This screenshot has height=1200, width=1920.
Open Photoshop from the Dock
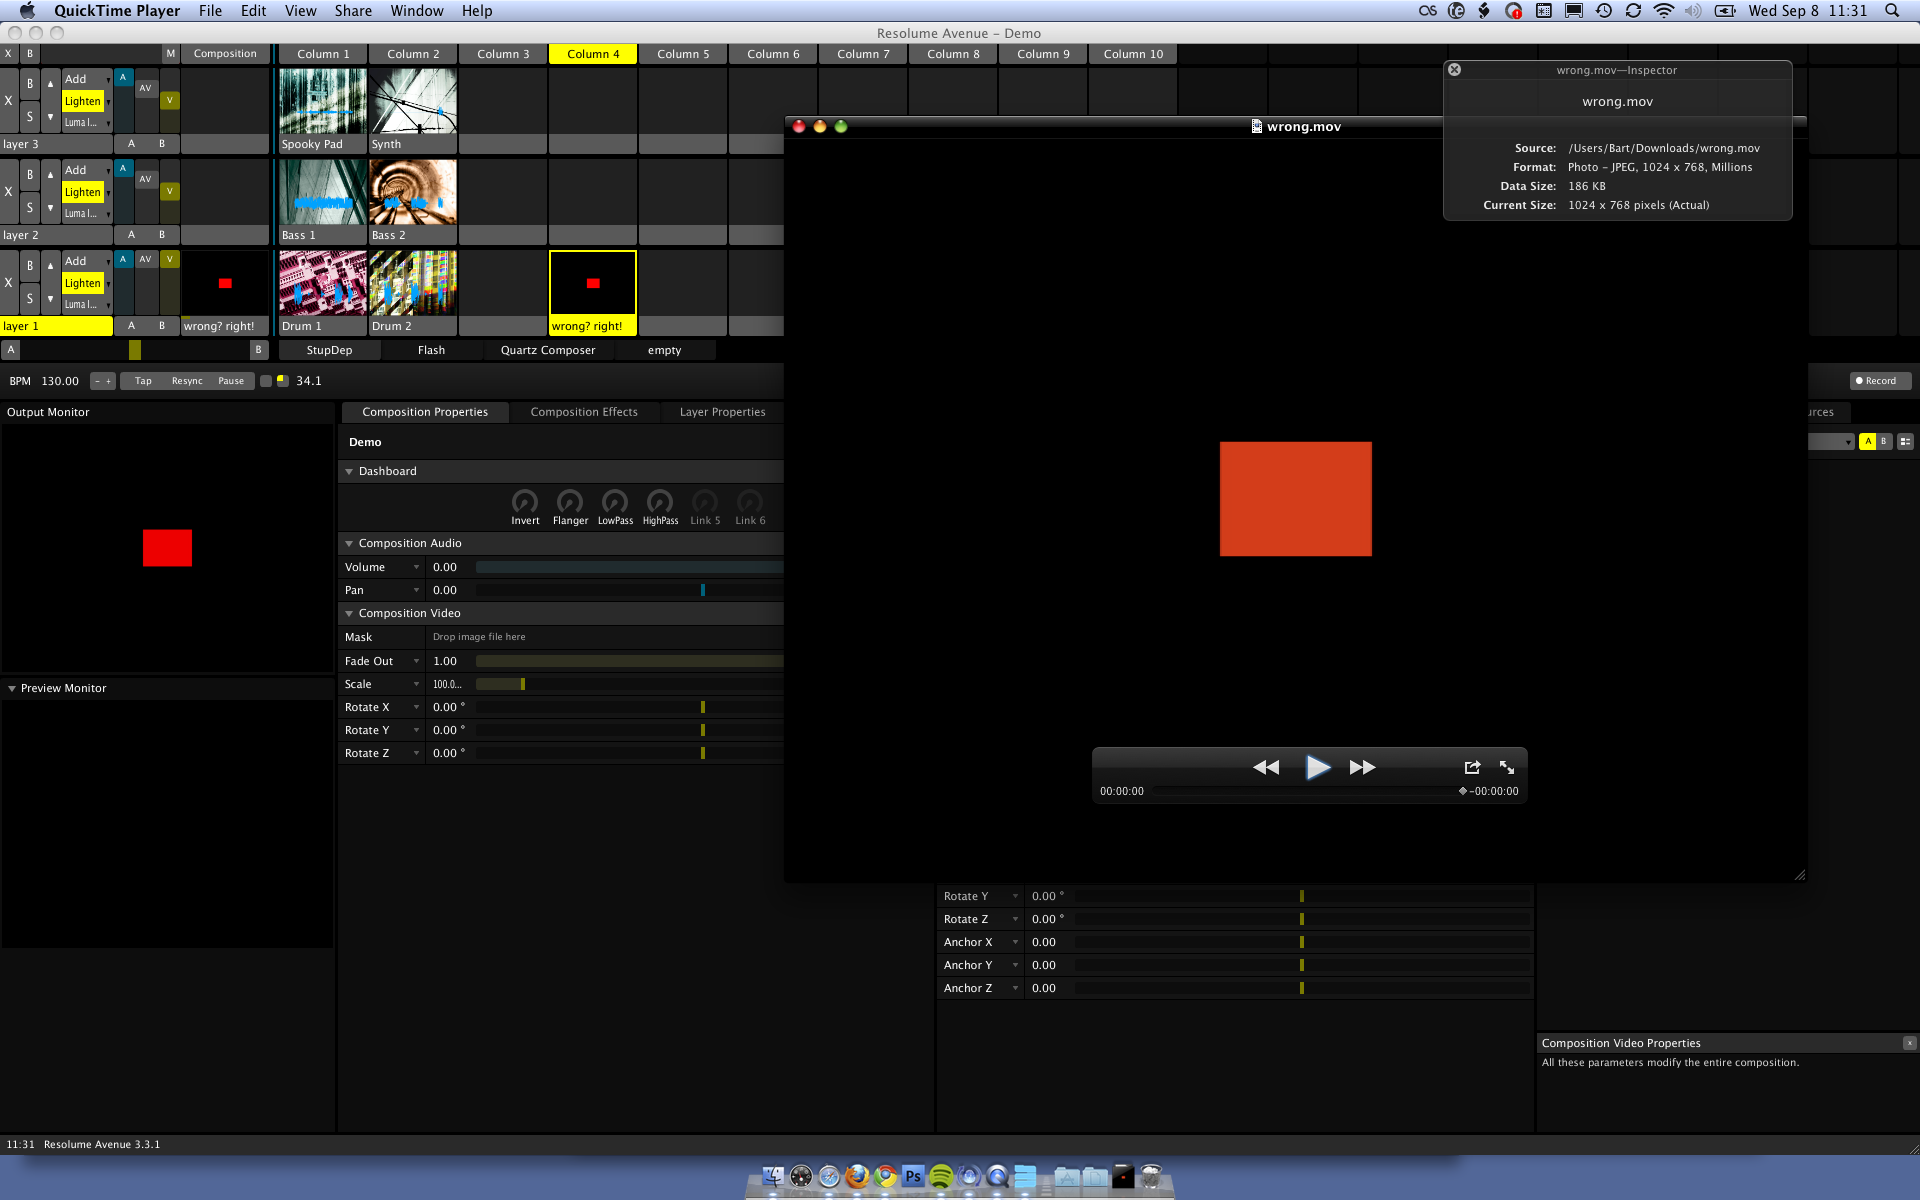913,1176
